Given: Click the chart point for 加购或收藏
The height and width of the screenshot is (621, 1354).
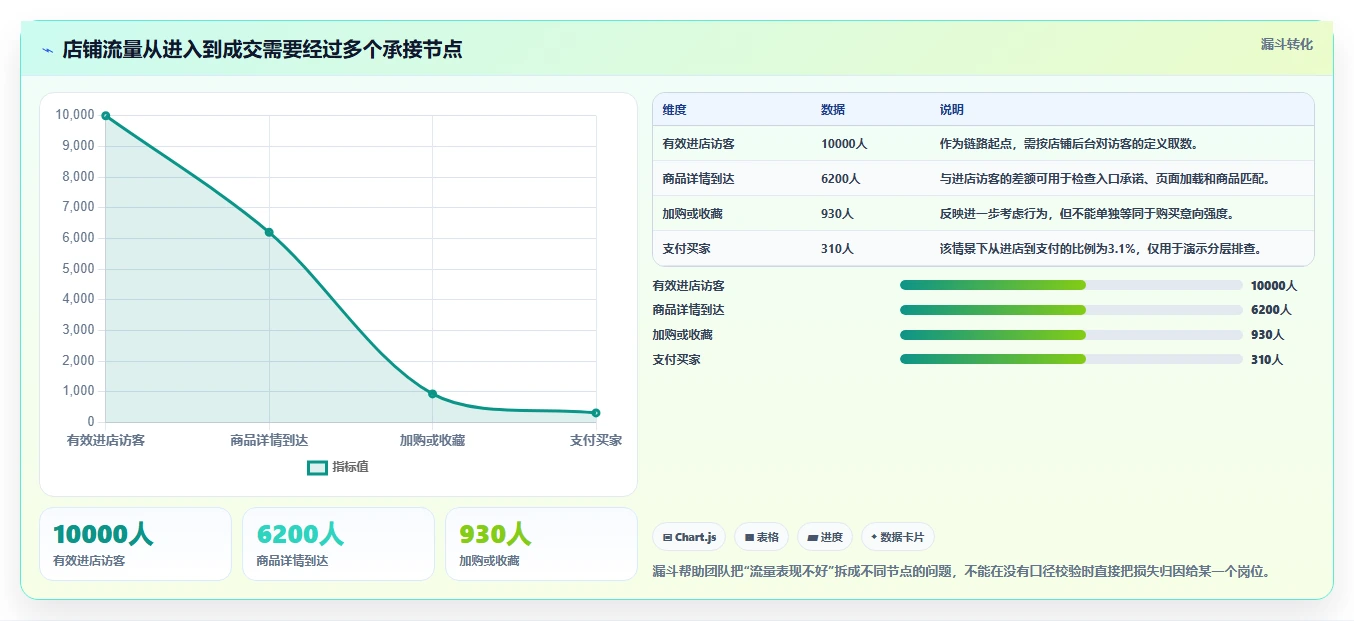Looking at the screenshot, I should click(432, 394).
